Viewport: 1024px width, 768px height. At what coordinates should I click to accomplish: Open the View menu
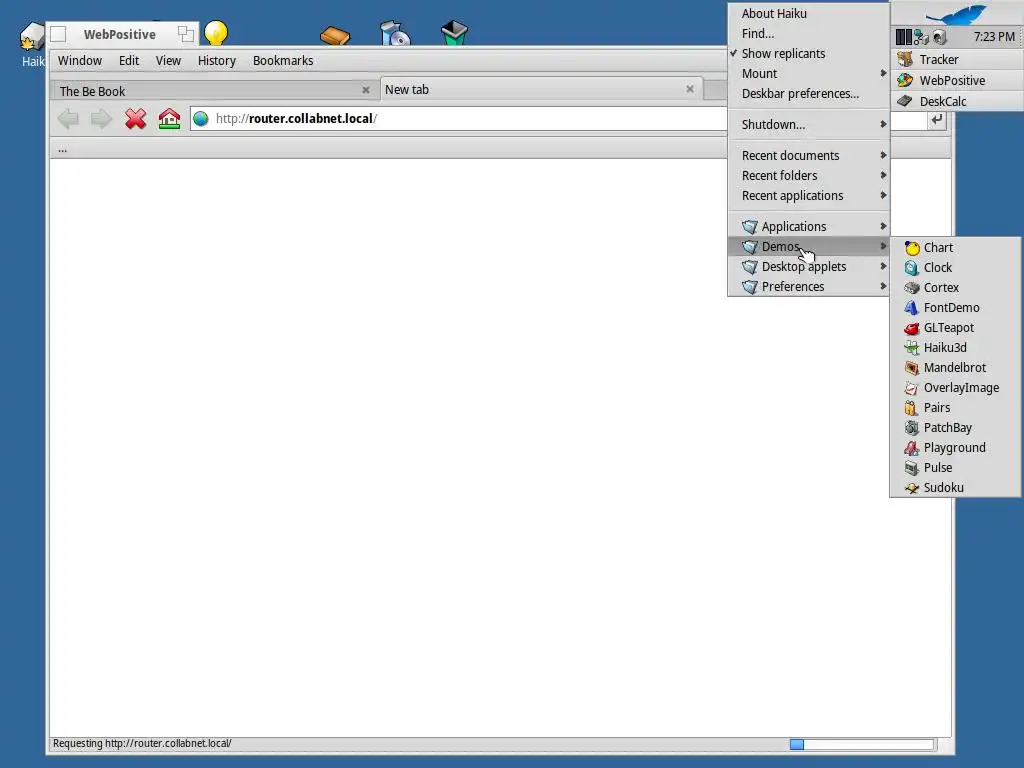coord(168,61)
